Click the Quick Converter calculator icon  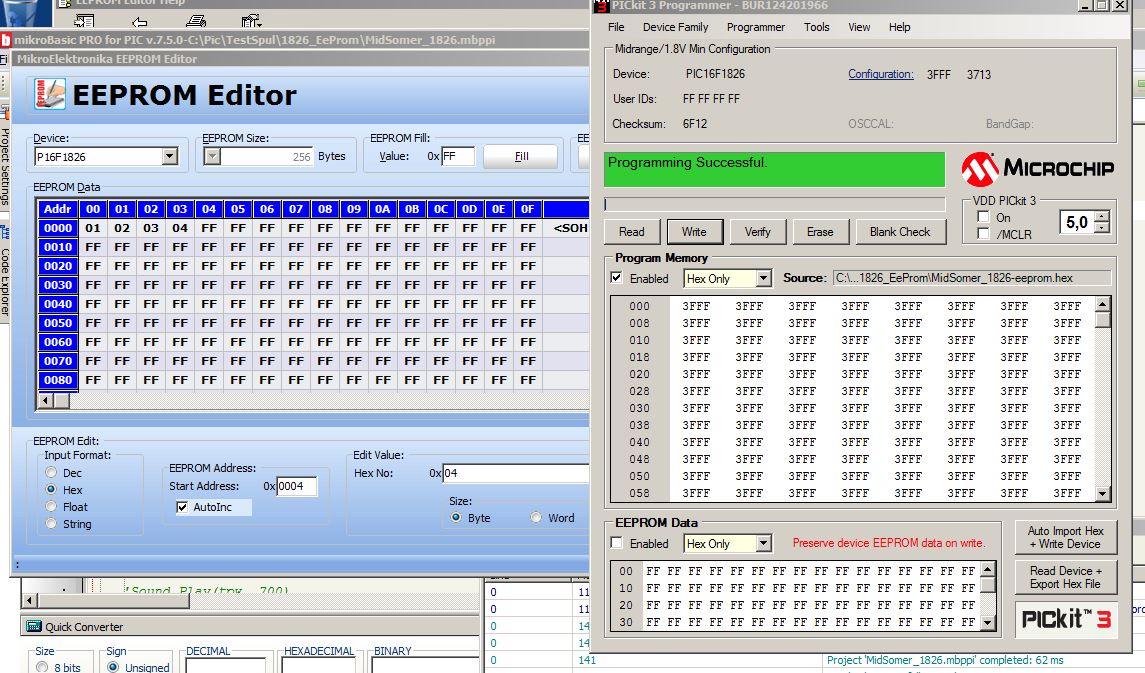(x=34, y=626)
